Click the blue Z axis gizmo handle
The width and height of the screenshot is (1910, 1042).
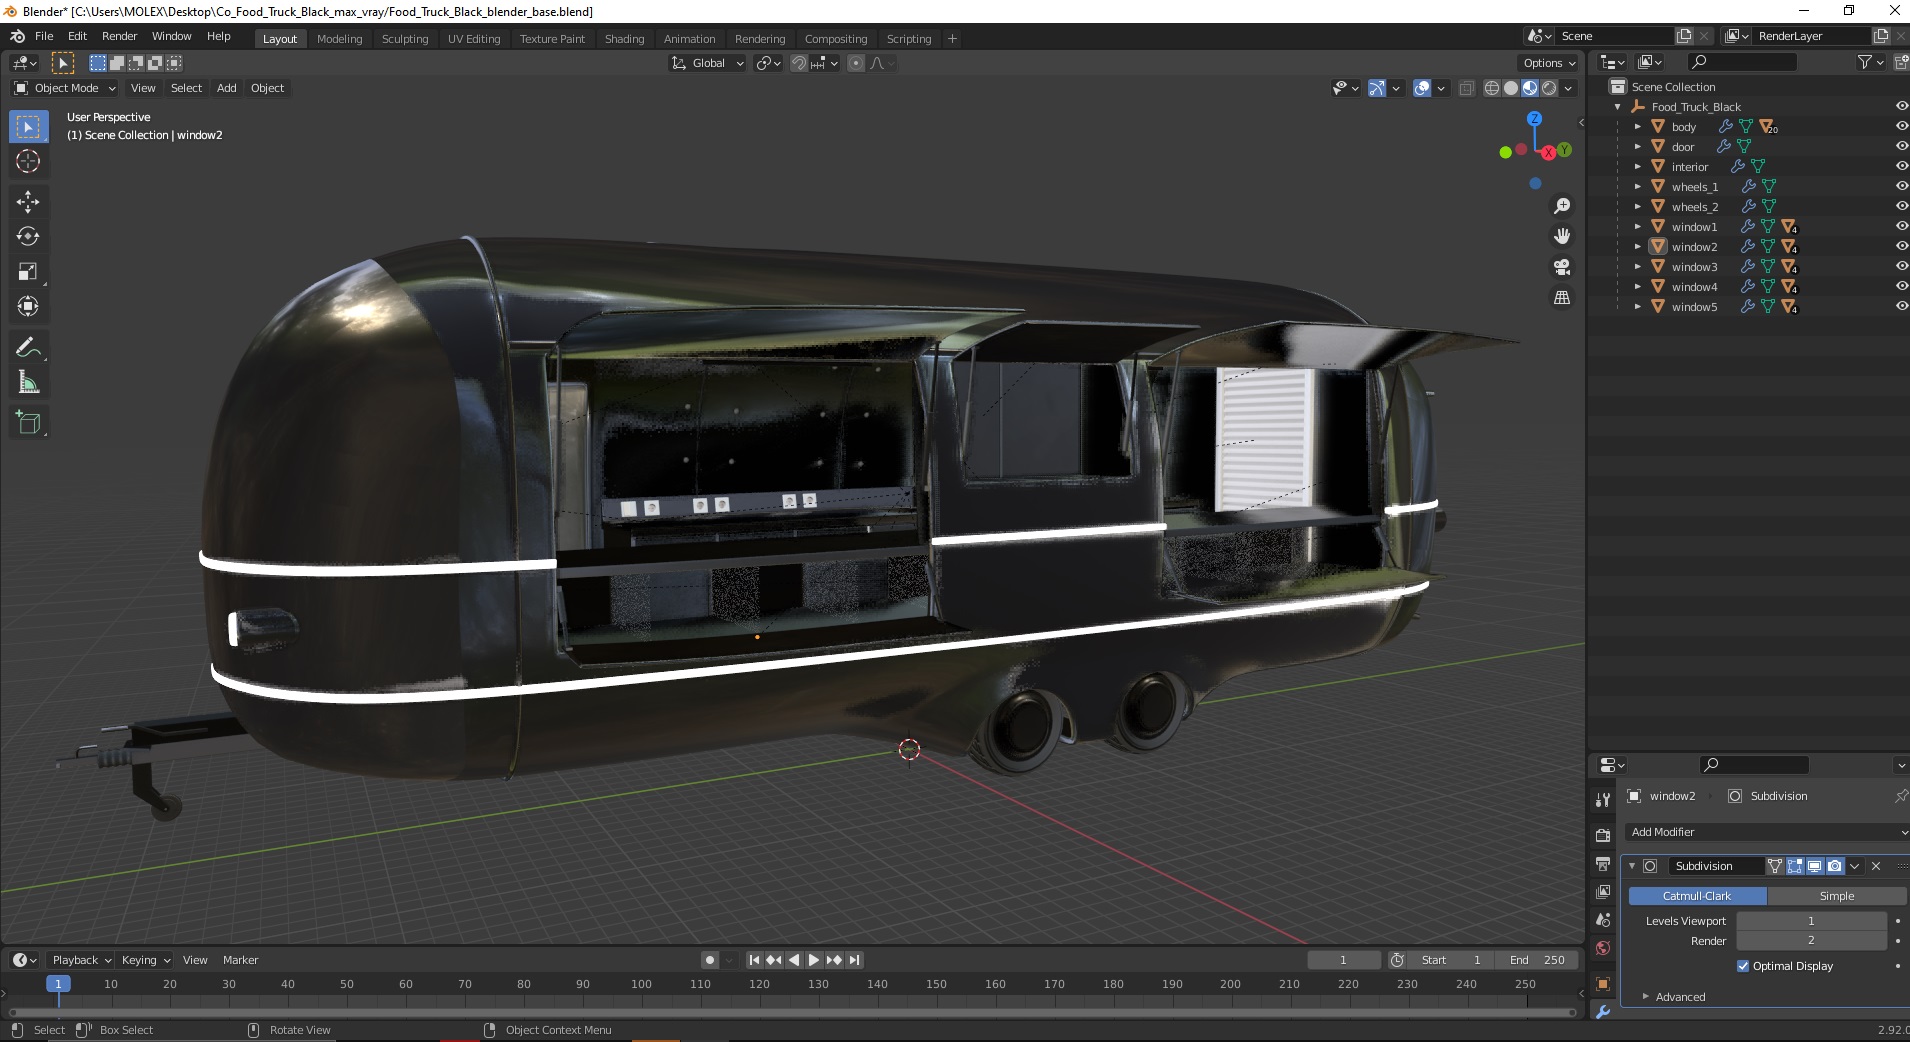click(1535, 118)
